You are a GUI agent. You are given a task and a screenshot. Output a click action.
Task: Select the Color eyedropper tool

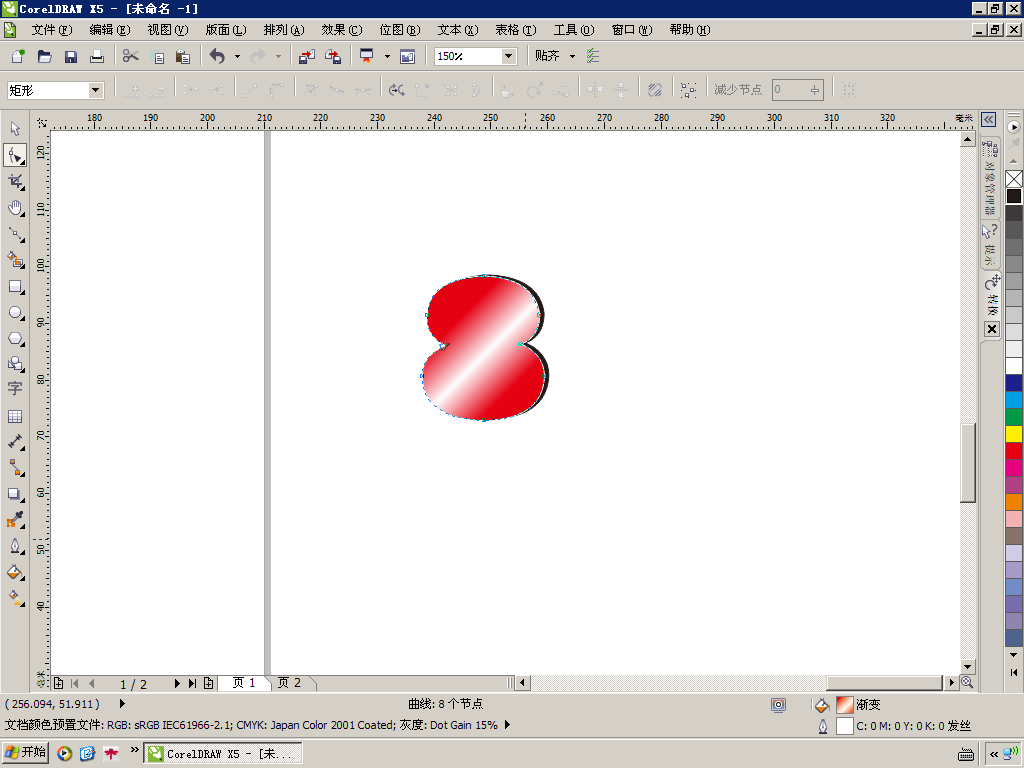click(15, 520)
